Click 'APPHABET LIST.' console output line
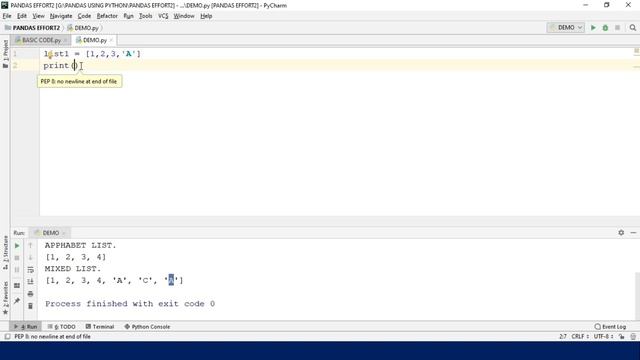640x360 pixels. (80, 245)
